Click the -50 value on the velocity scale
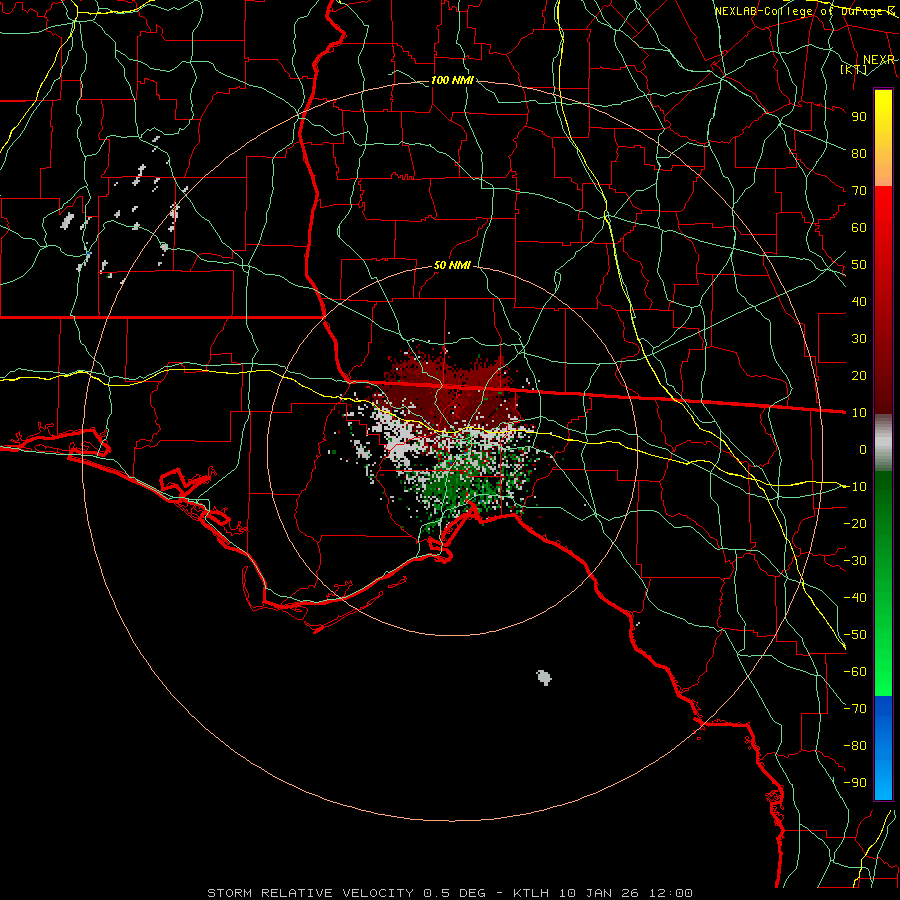Viewport: 900px width, 900px height. pyautogui.click(x=855, y=635)
